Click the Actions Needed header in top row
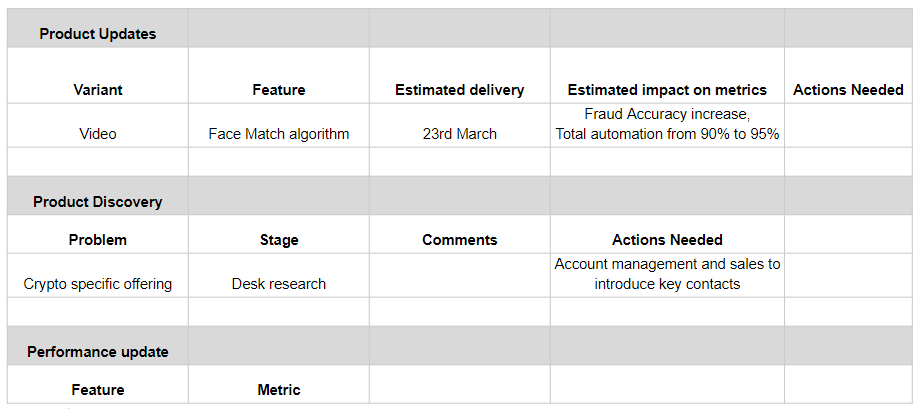Viewport: 922px width, 409px height. pyautogui.click(x=848, y=90)
